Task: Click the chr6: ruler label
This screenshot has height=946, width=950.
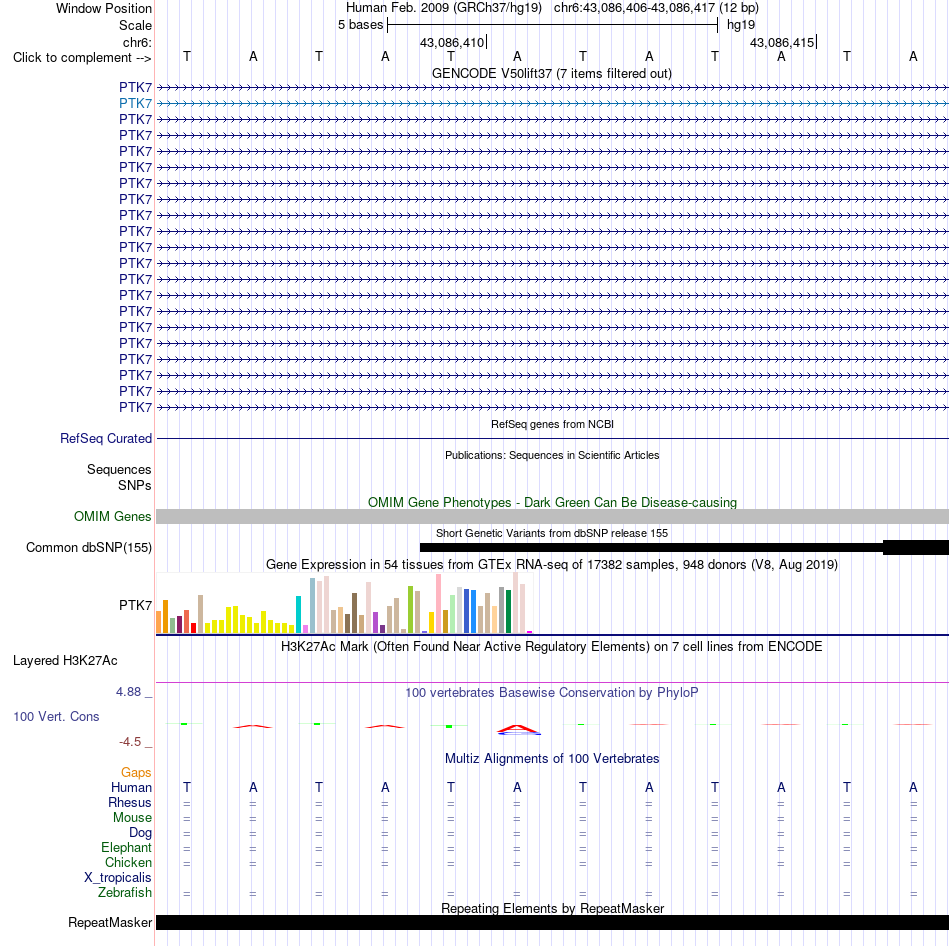Action: [137, 42]
